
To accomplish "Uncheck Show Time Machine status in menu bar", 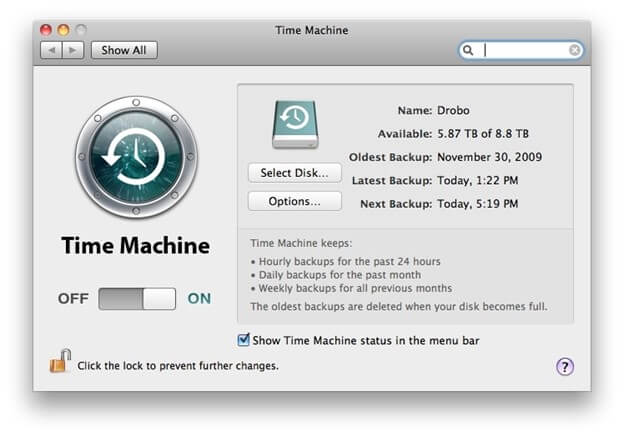I will tap(243, 340).
